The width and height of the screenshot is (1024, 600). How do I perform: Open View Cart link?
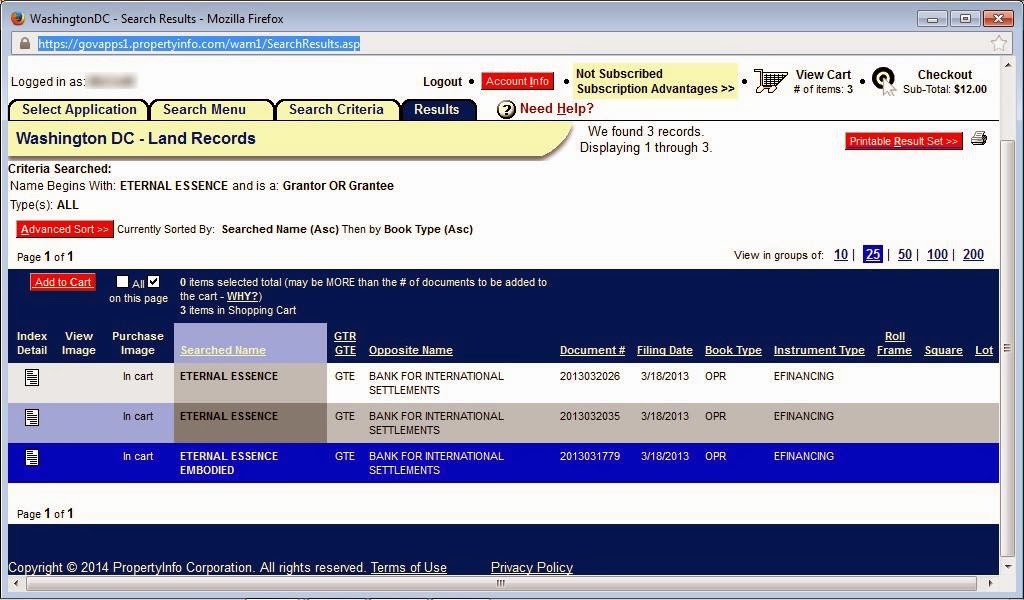click(823, 75)
